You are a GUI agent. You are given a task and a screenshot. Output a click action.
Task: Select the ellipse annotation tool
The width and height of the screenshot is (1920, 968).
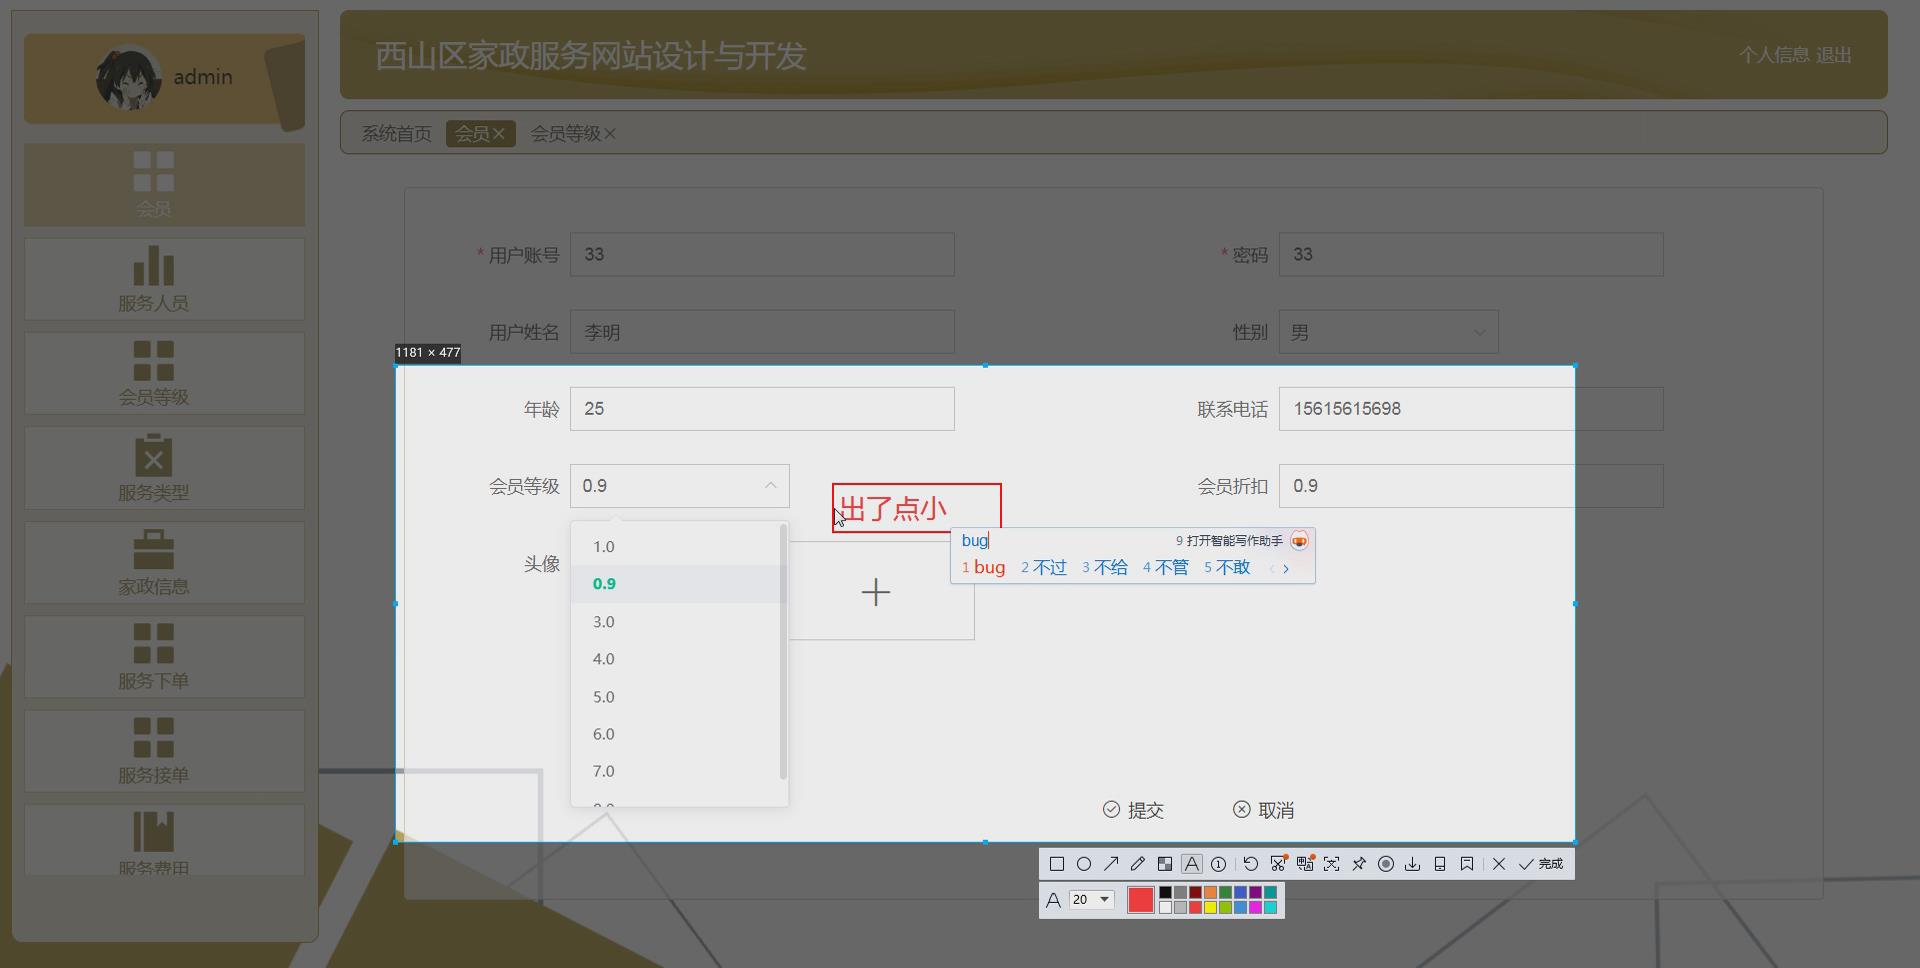coord(1086,864)
